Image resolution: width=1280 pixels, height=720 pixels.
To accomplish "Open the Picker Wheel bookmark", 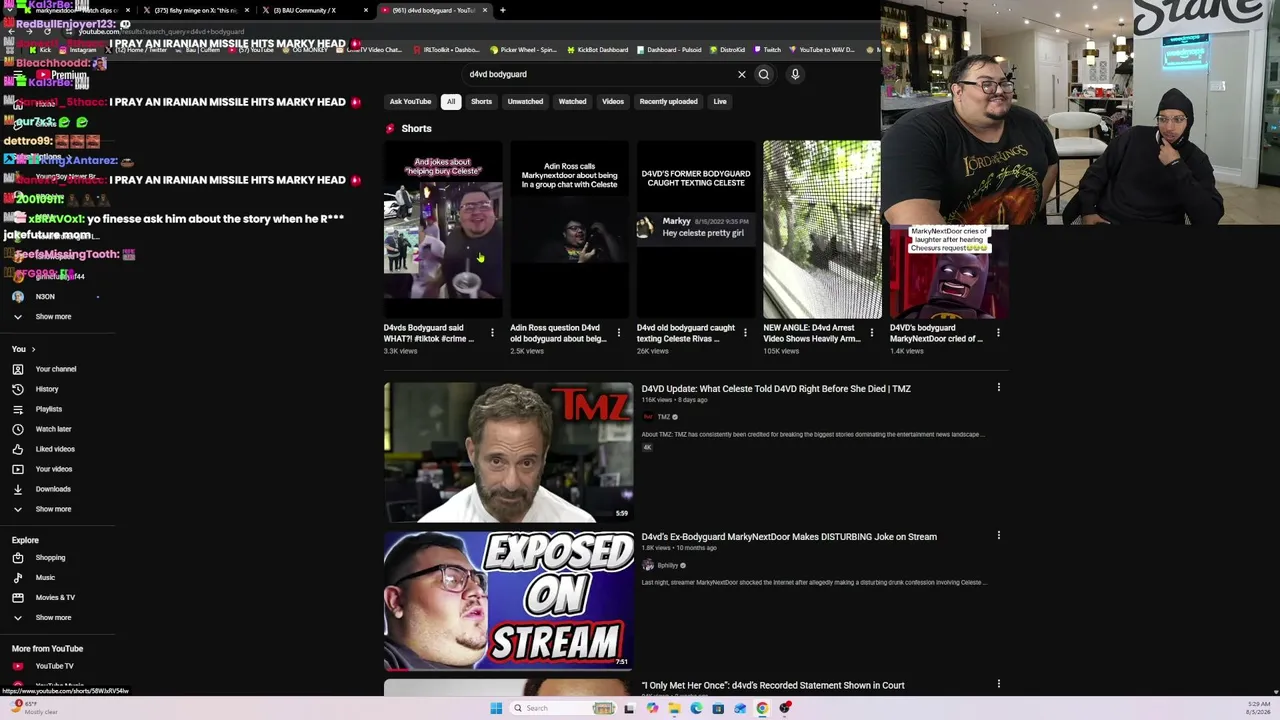I will [x=523, y=50].
